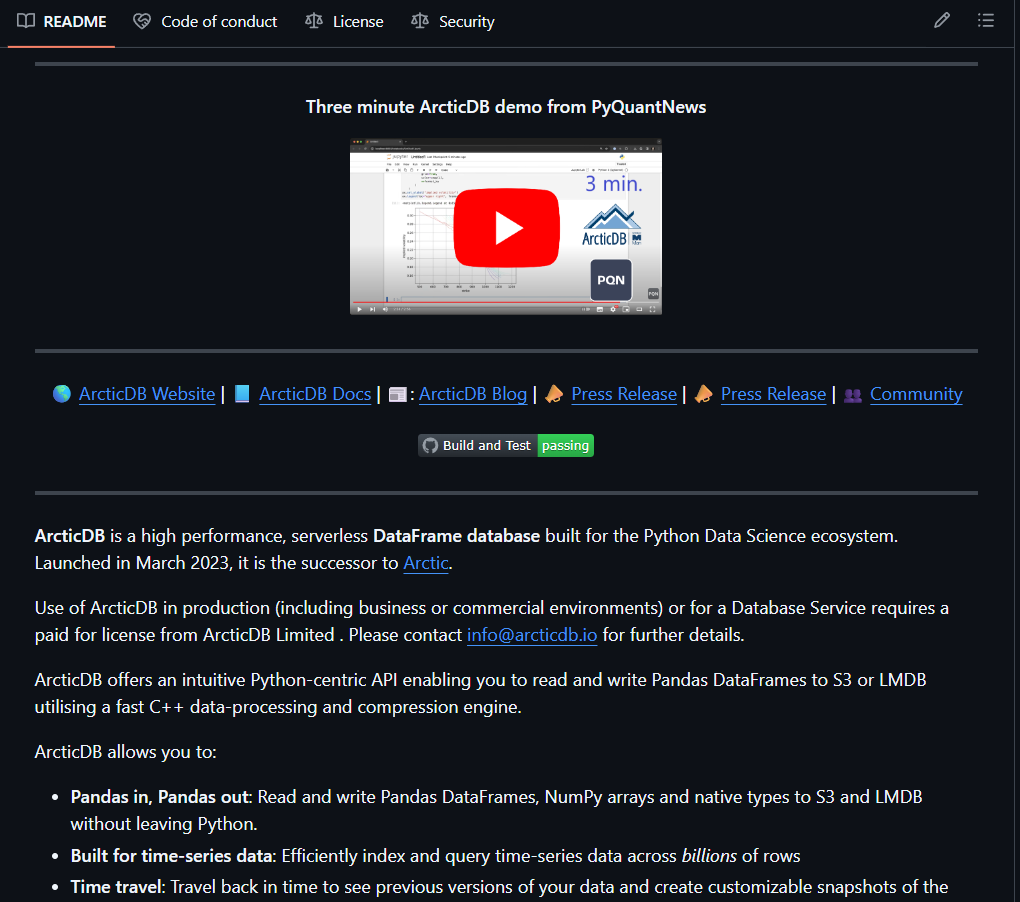
Task: Click the blue book icon beside Docs
Action: [242, 394]
